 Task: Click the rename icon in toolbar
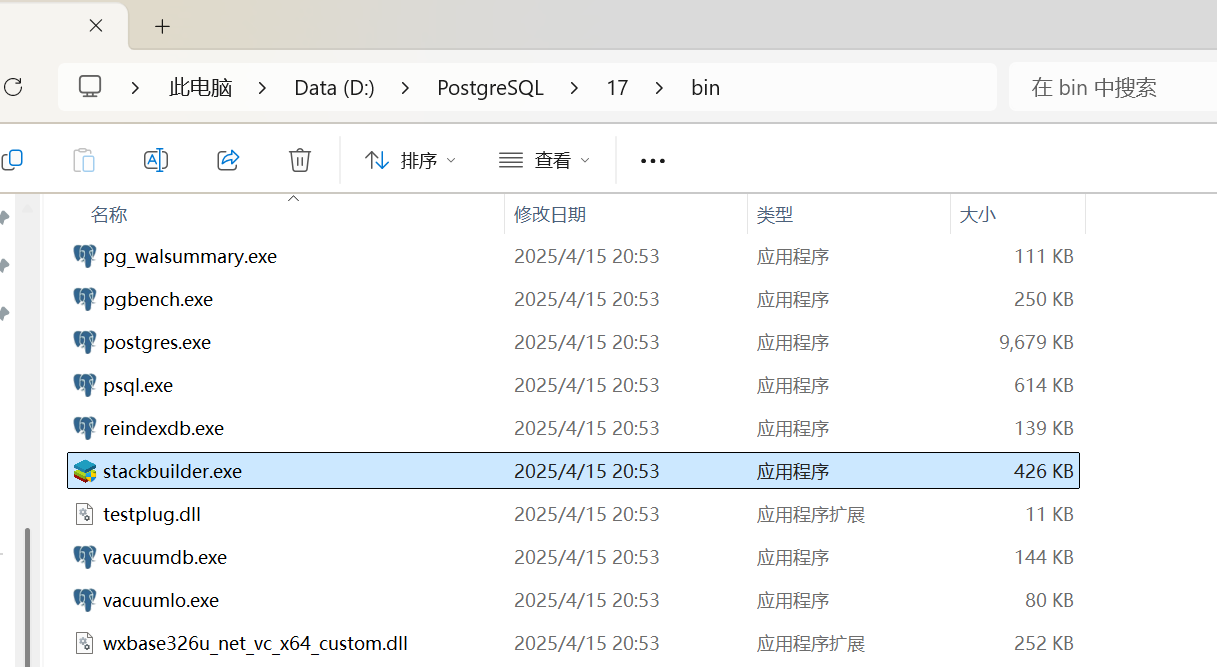click(x=156, y=160)
